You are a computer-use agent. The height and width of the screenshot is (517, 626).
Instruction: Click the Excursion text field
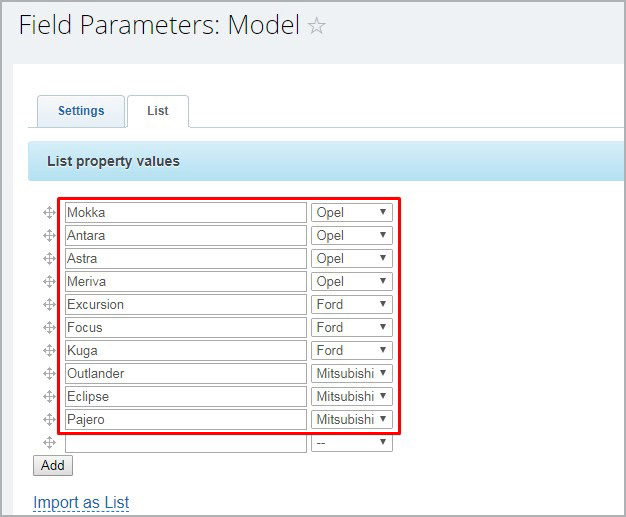click(186, 304)
